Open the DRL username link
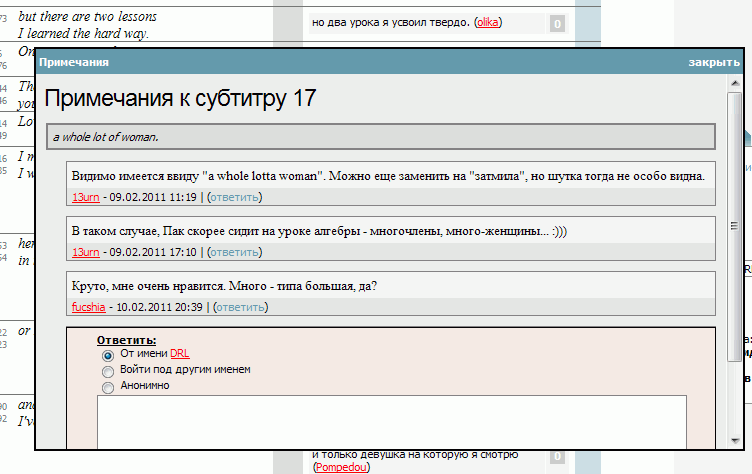 coord(179,354)
